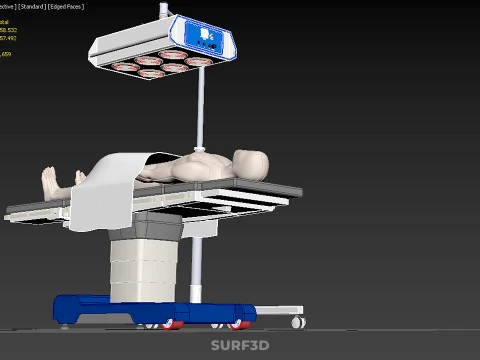Select the patient mannequin's head

pos(250,165)
